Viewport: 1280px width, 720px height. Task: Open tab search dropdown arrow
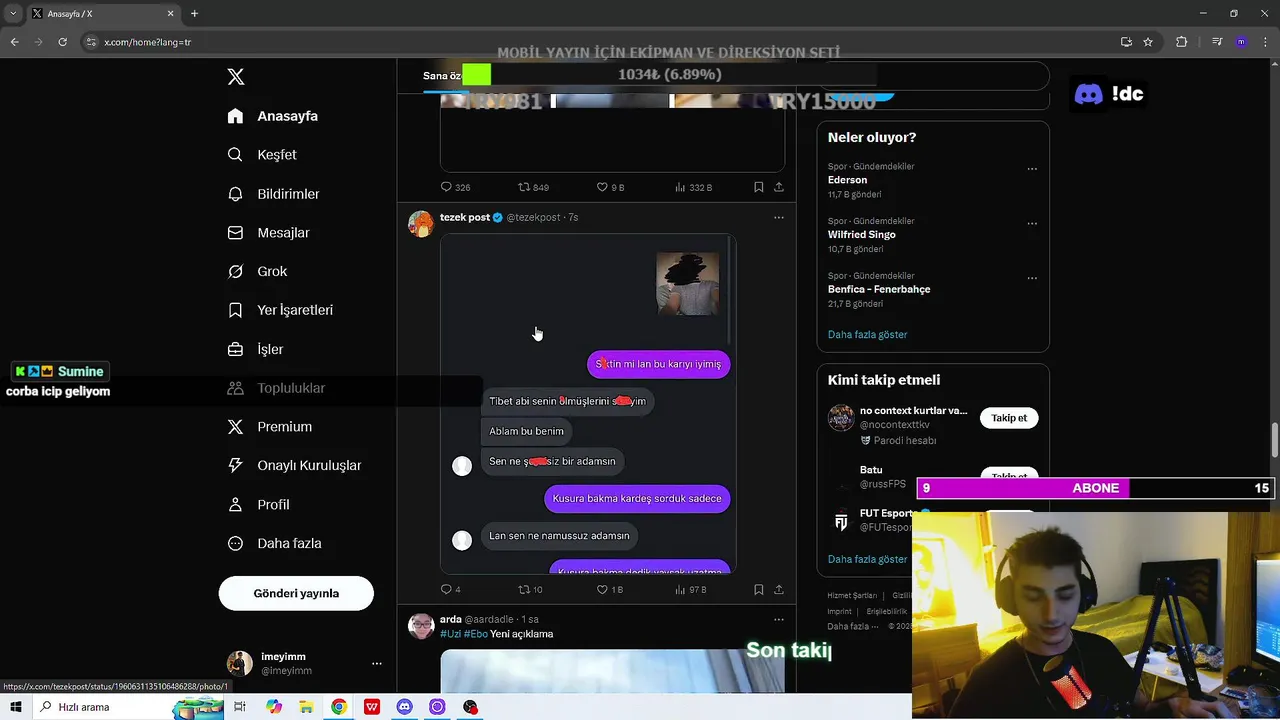pos(13,14)
